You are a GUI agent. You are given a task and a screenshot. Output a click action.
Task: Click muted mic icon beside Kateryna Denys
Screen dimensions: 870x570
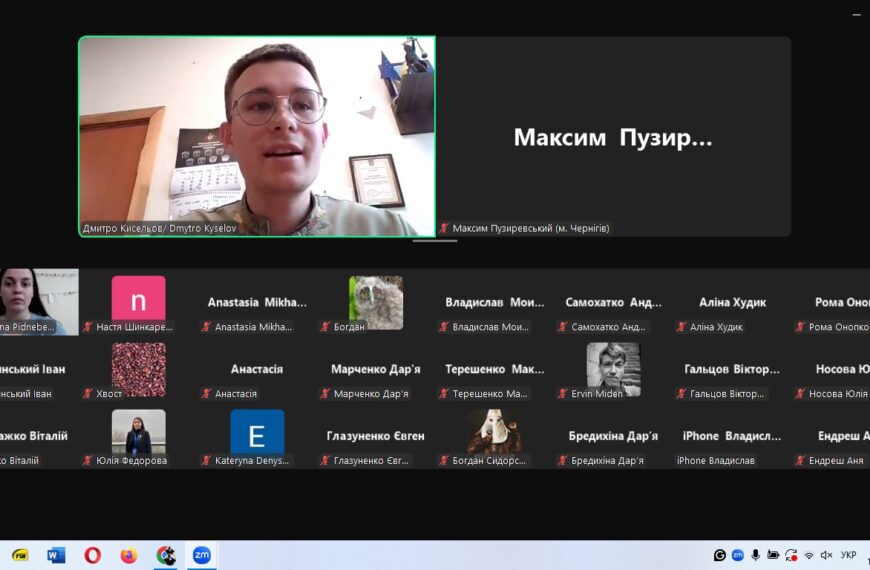pyautogui.click(x=206, y=460)
